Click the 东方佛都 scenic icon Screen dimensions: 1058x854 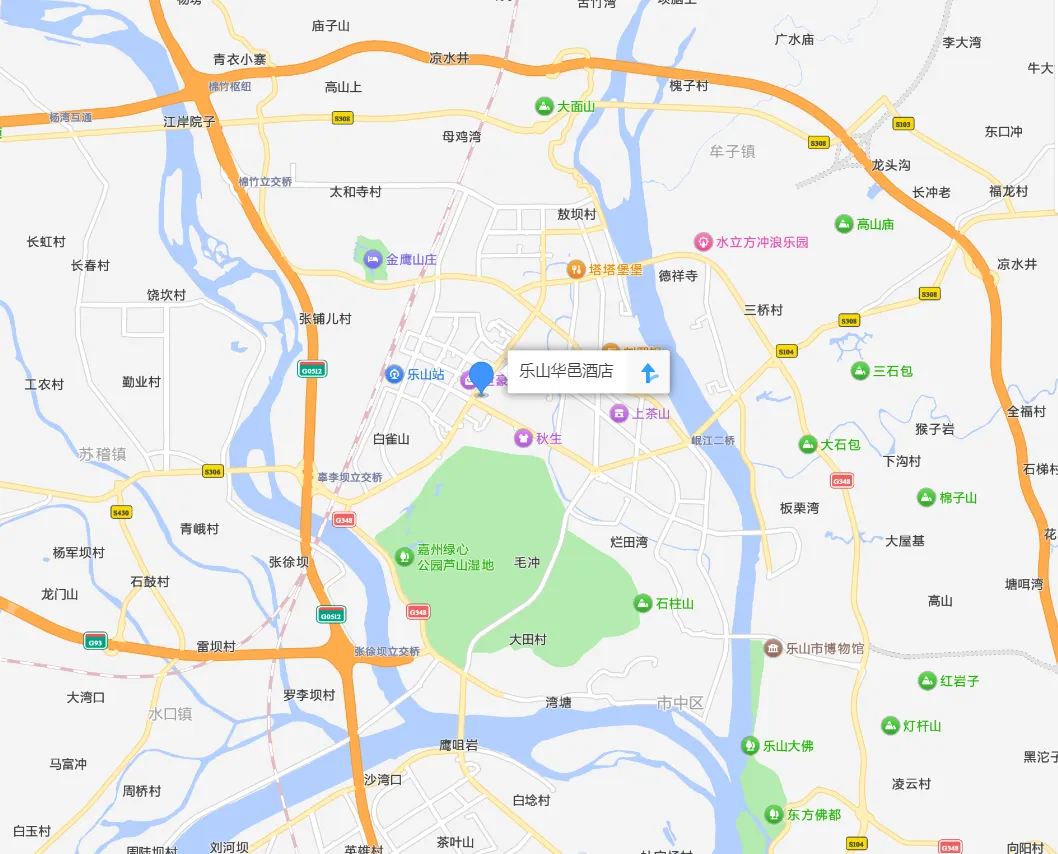click(x=773, y=814)
